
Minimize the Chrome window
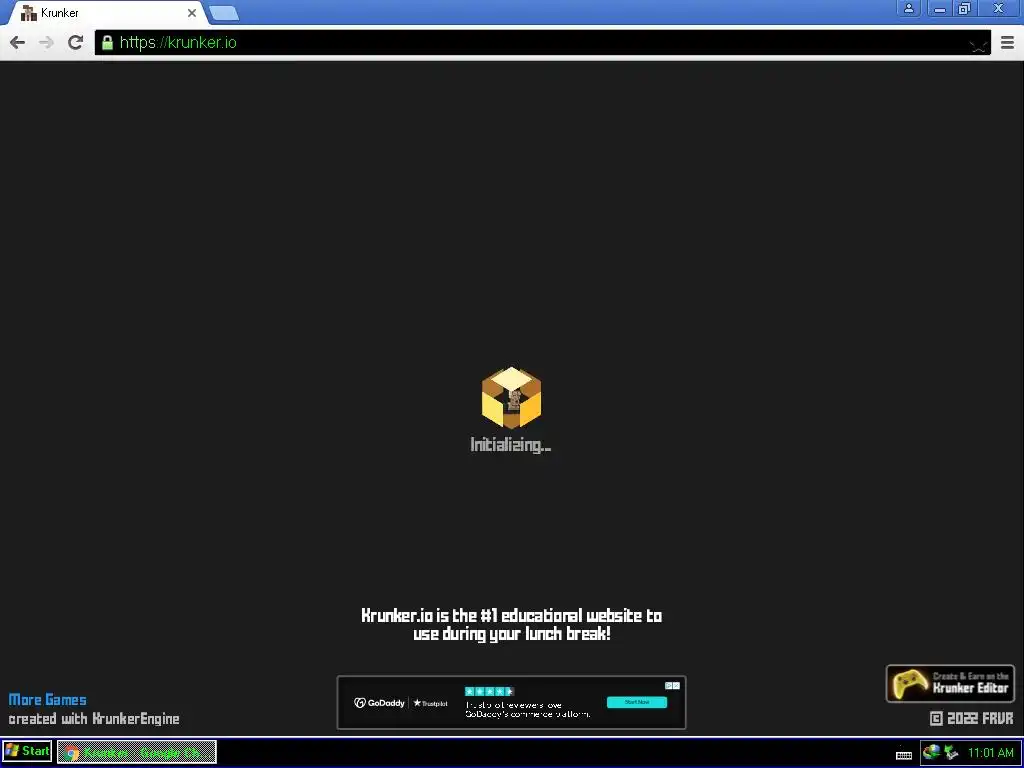(940, 8)
